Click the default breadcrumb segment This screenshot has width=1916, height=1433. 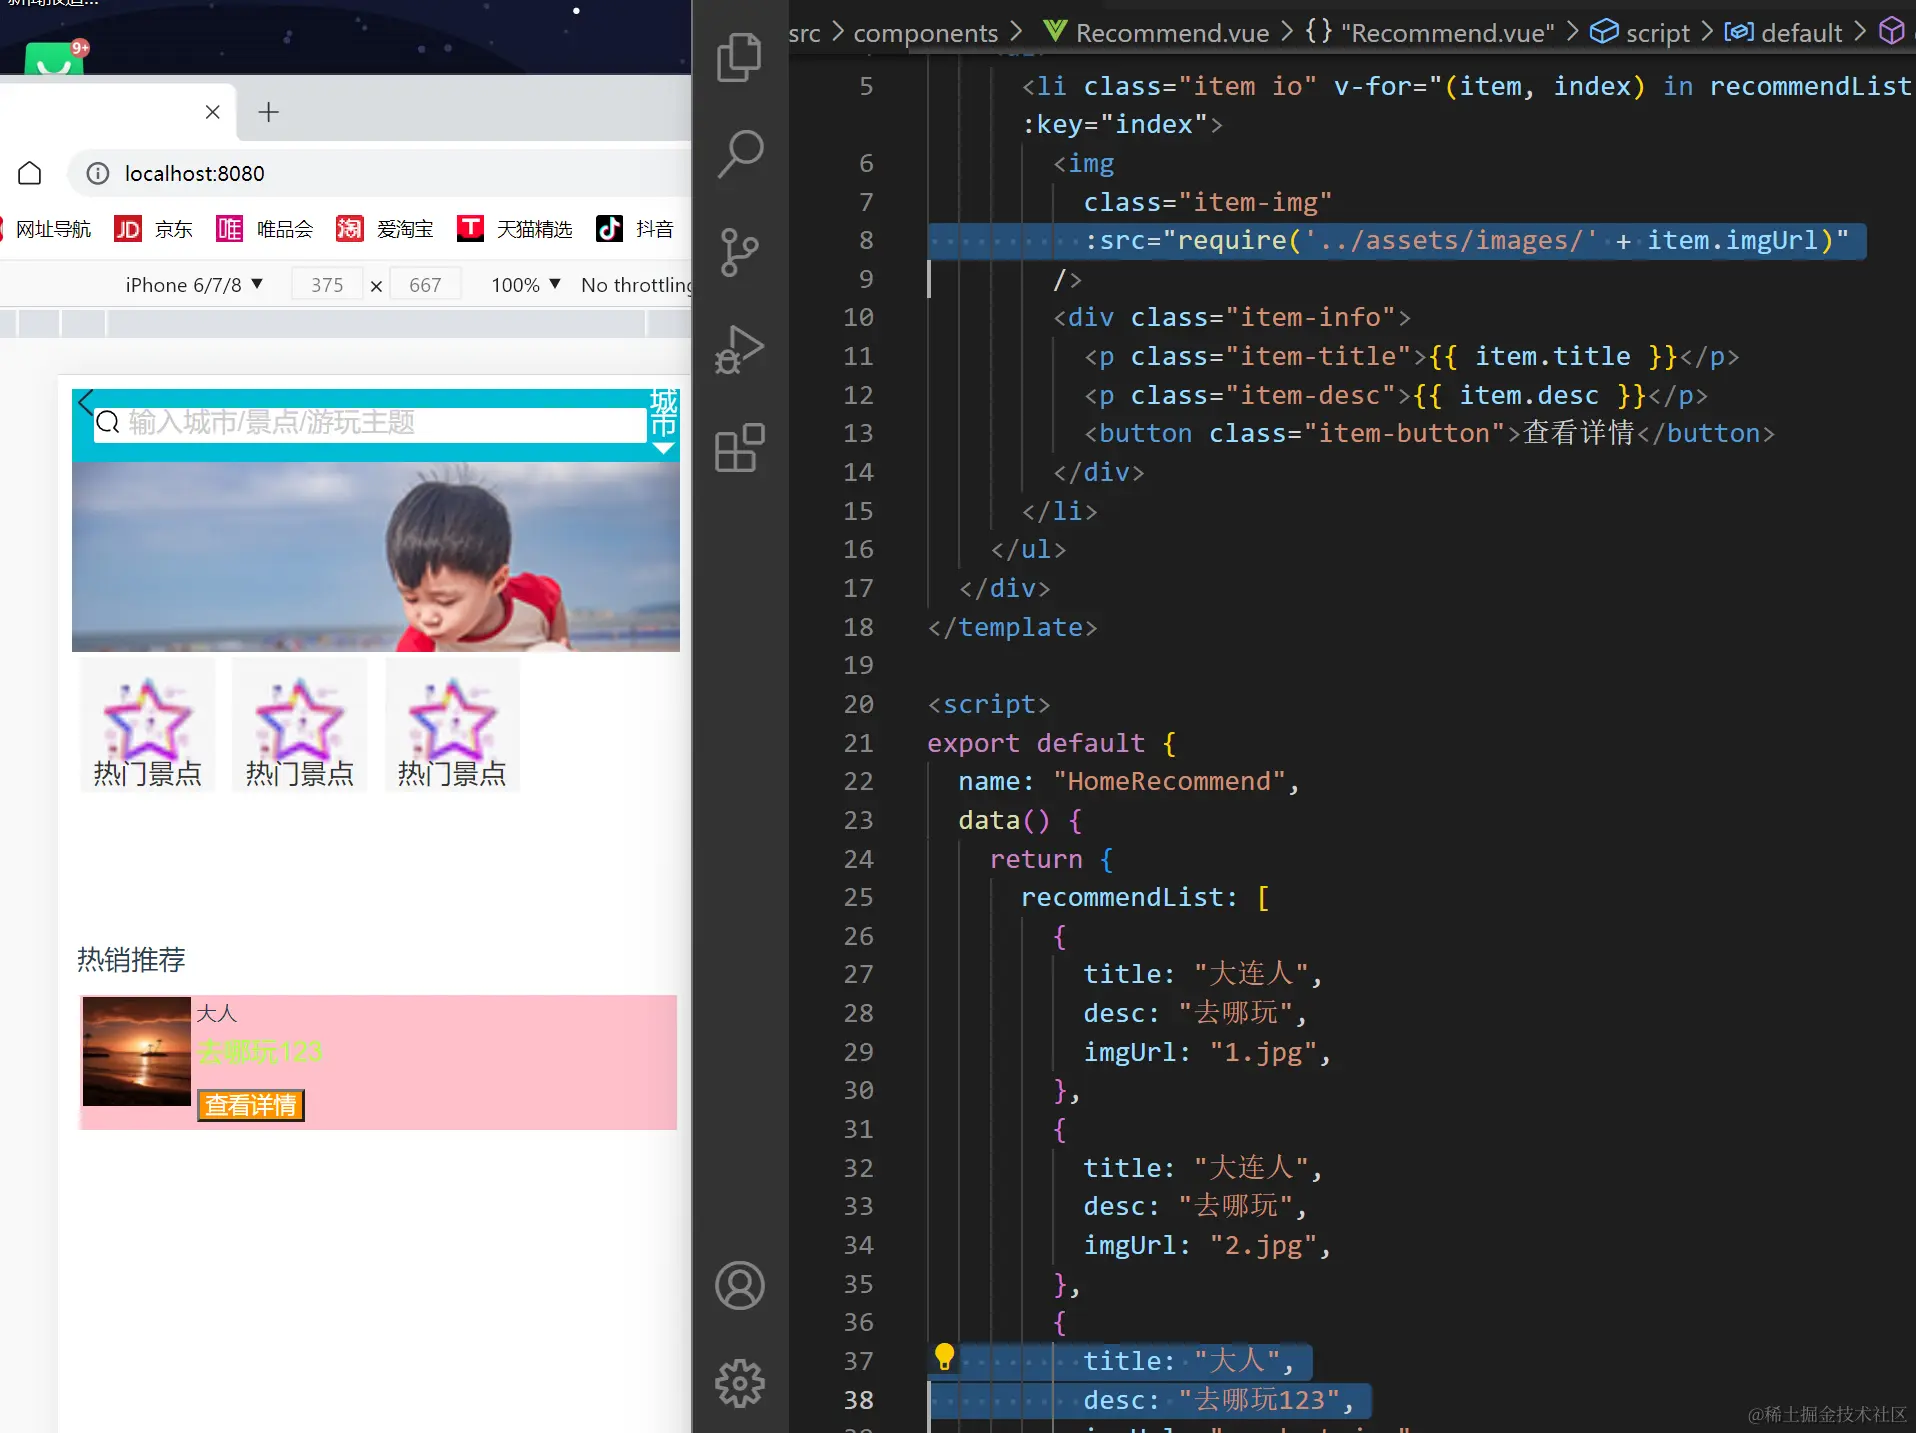click(1784, 33)
